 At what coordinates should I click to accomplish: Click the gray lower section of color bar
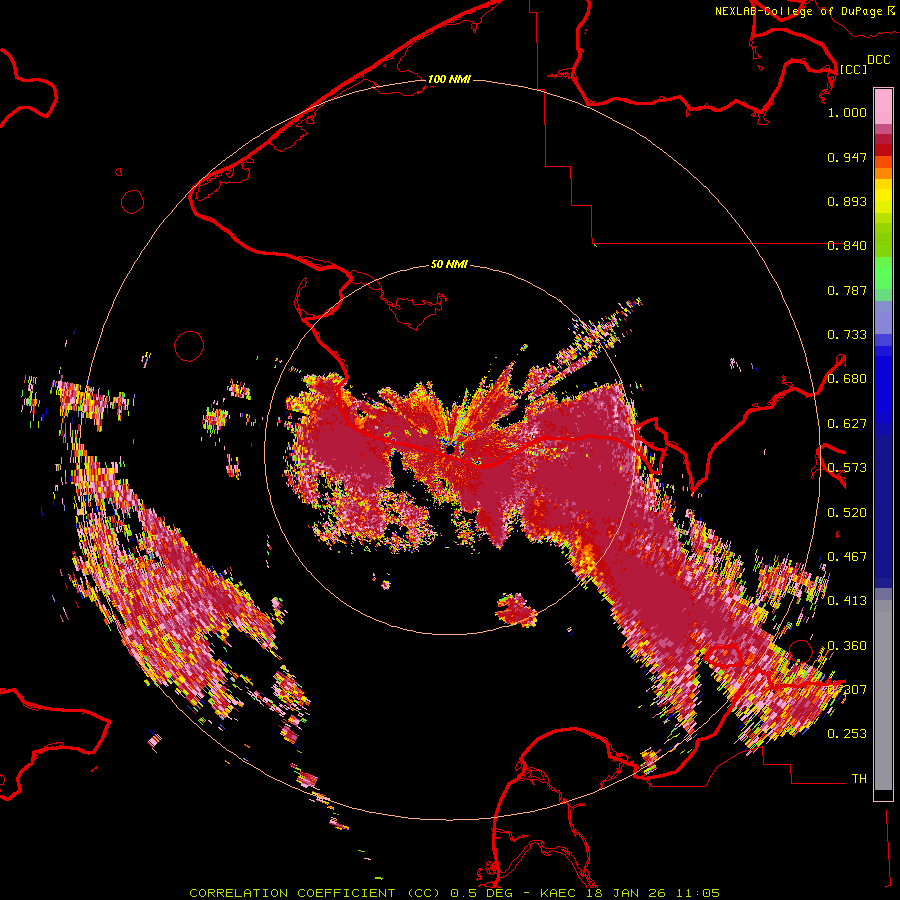883,695
